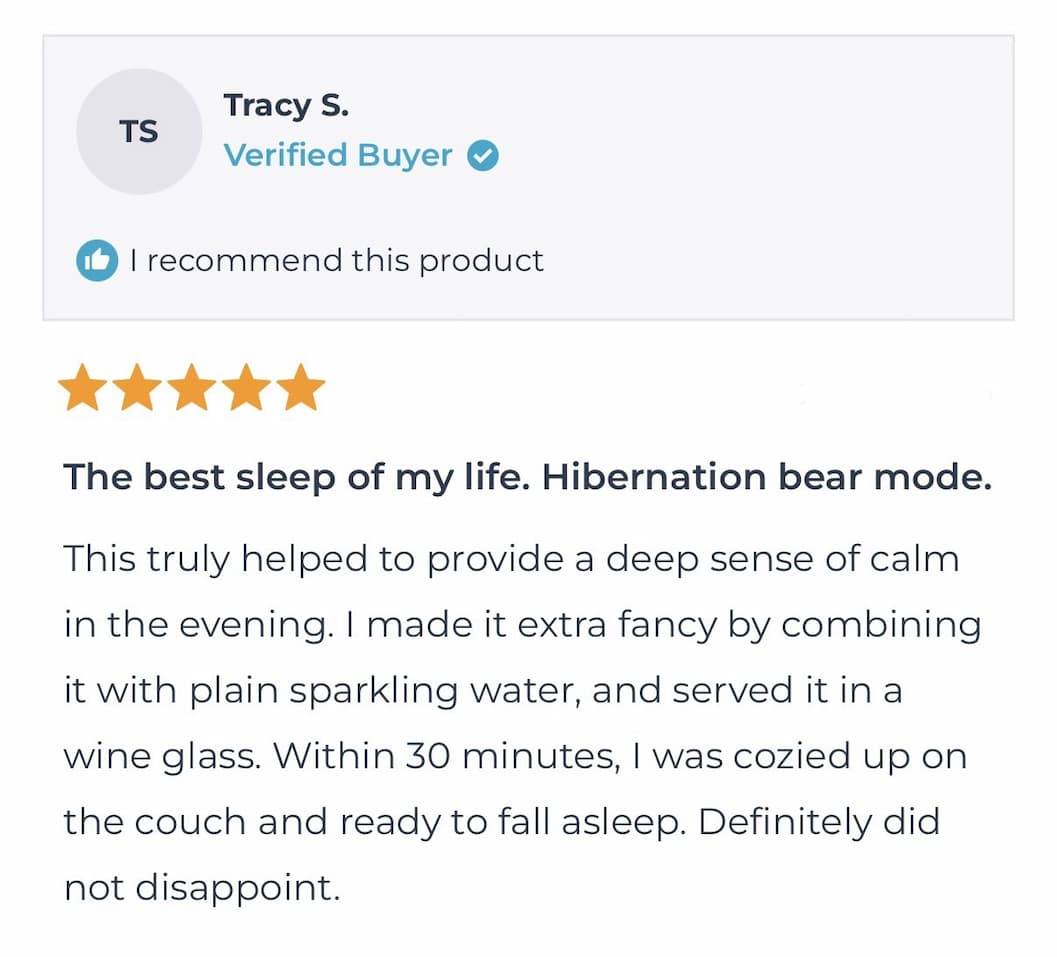Click the 'TS' initials in avatar
The image size is (1057, 957).
point(139,132)
